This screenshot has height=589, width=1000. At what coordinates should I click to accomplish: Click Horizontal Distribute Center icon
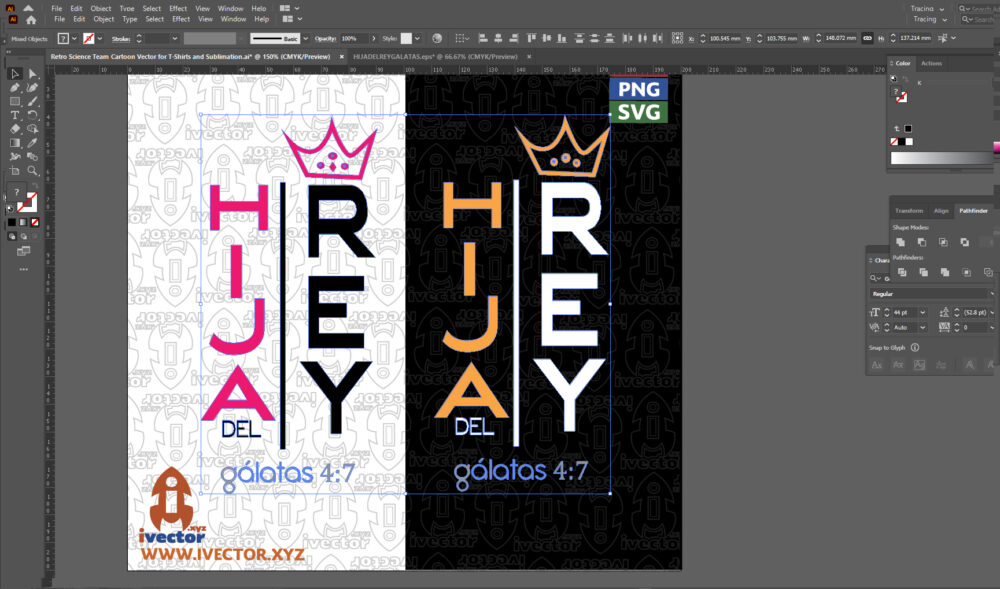tap(643, 38)
